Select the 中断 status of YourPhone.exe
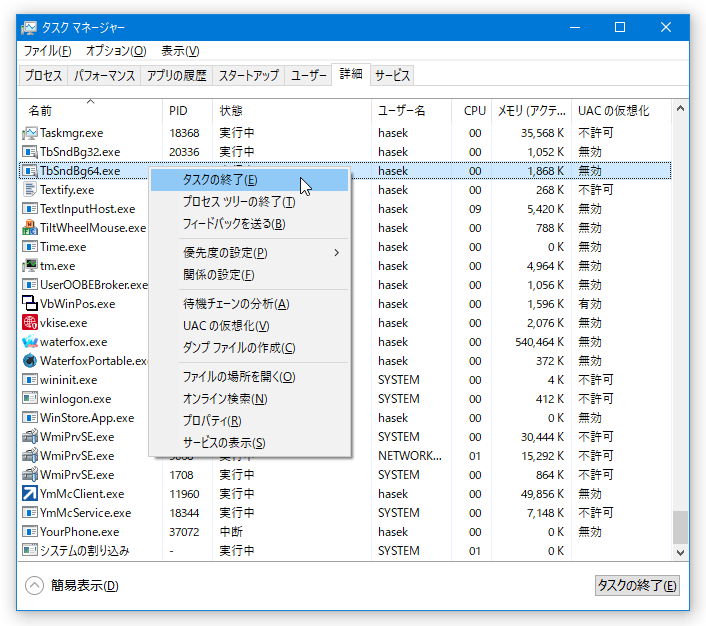 [x=231, y=532]
